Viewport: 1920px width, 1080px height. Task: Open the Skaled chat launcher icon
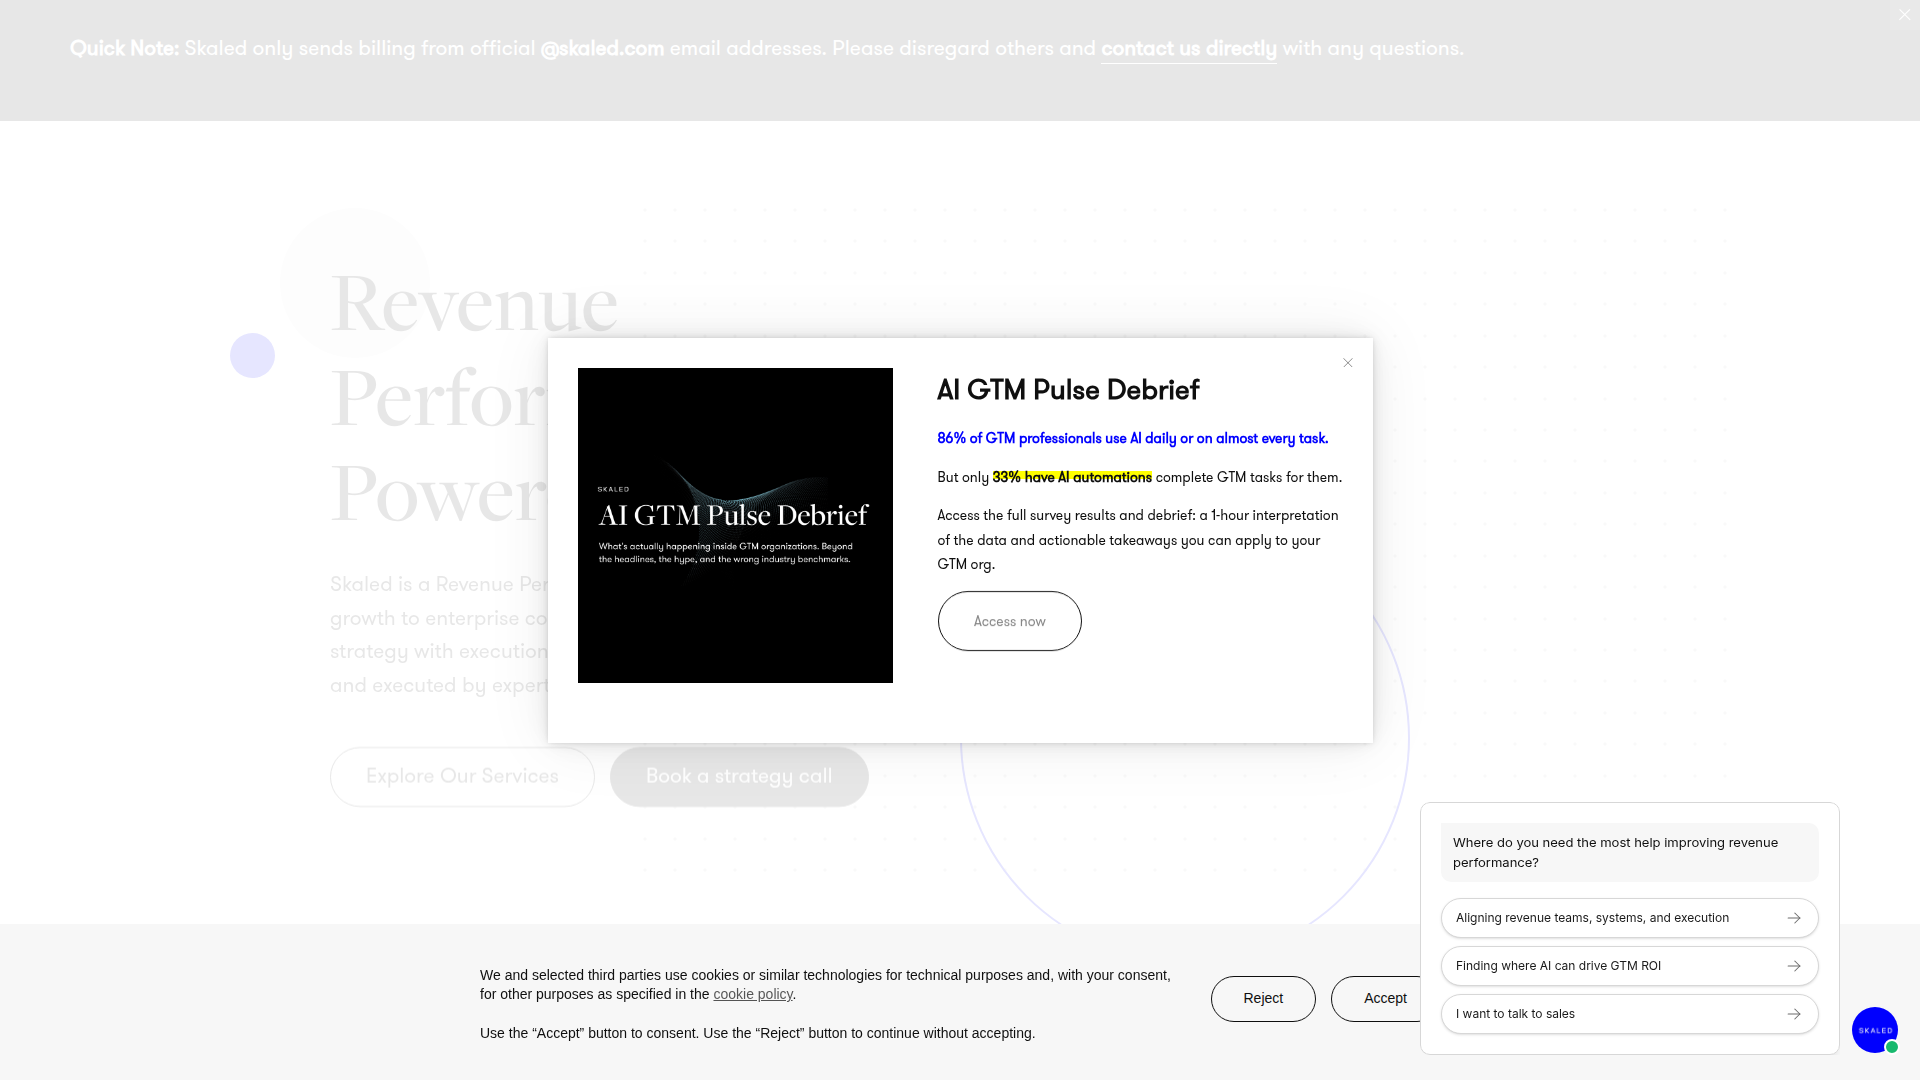tap(1875, 1030)
